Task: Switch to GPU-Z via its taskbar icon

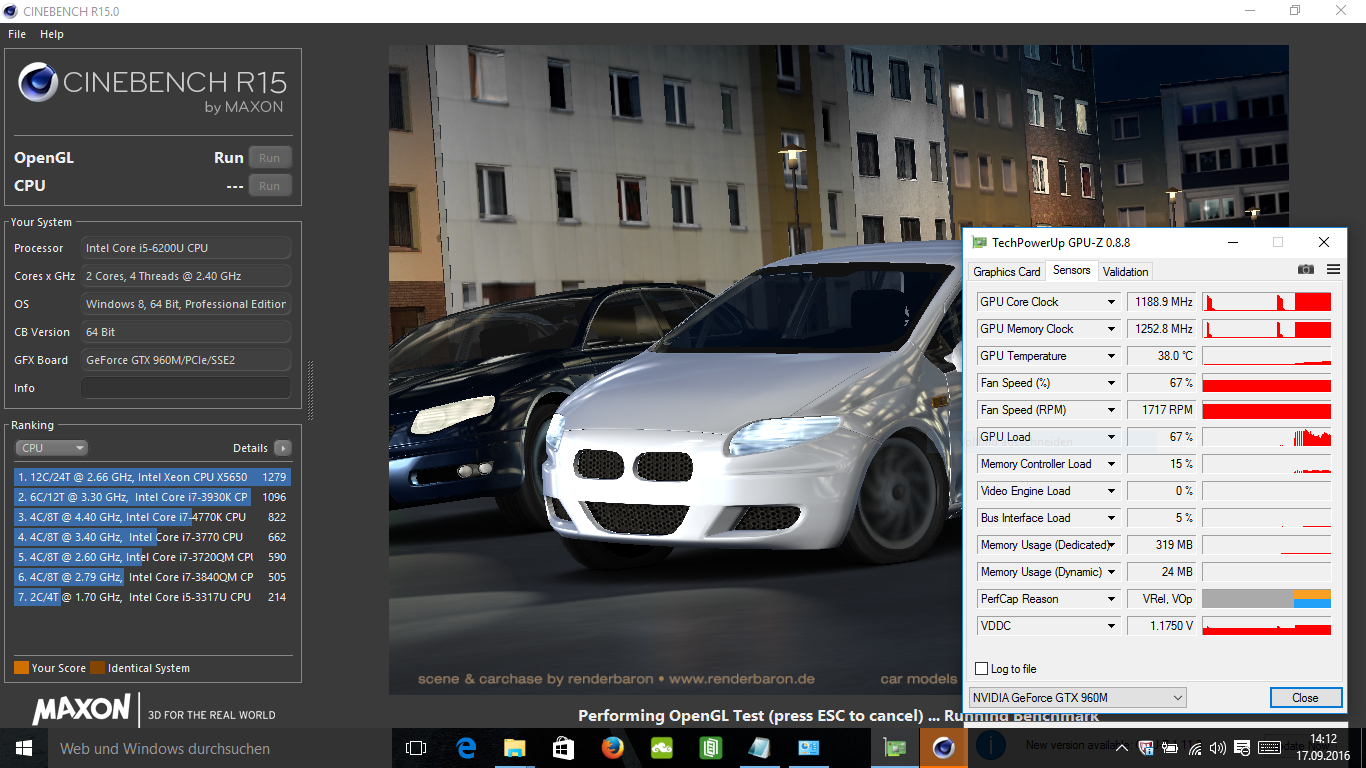Action: (x=893, y=748)
